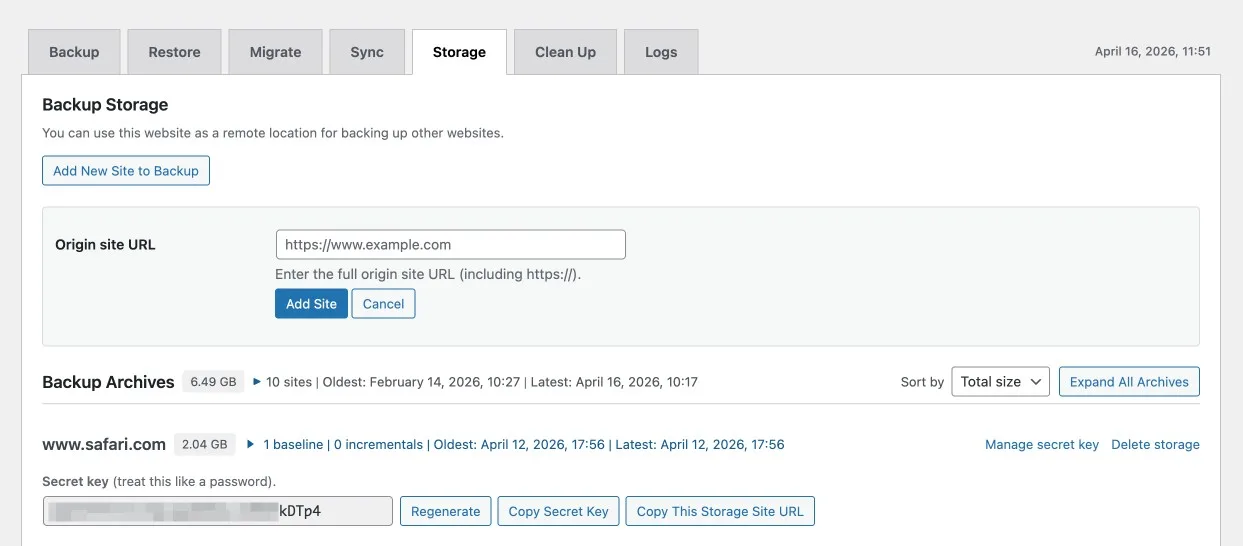
Task: Click the Storage tab
Action: [459, 52]
